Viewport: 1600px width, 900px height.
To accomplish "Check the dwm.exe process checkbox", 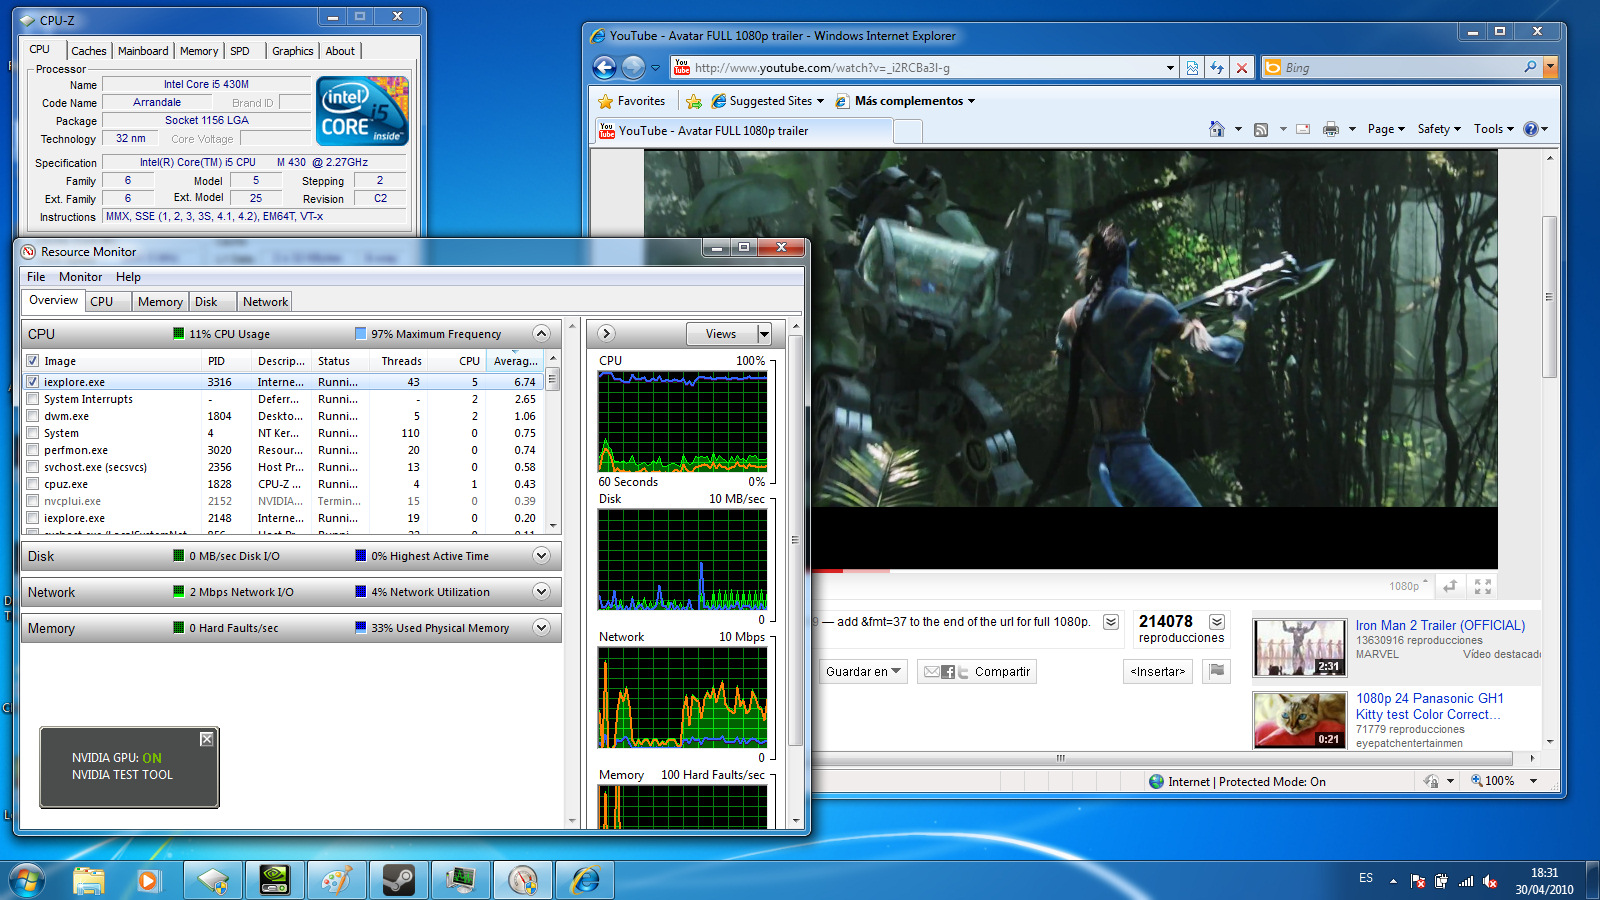I will [33, 416].
